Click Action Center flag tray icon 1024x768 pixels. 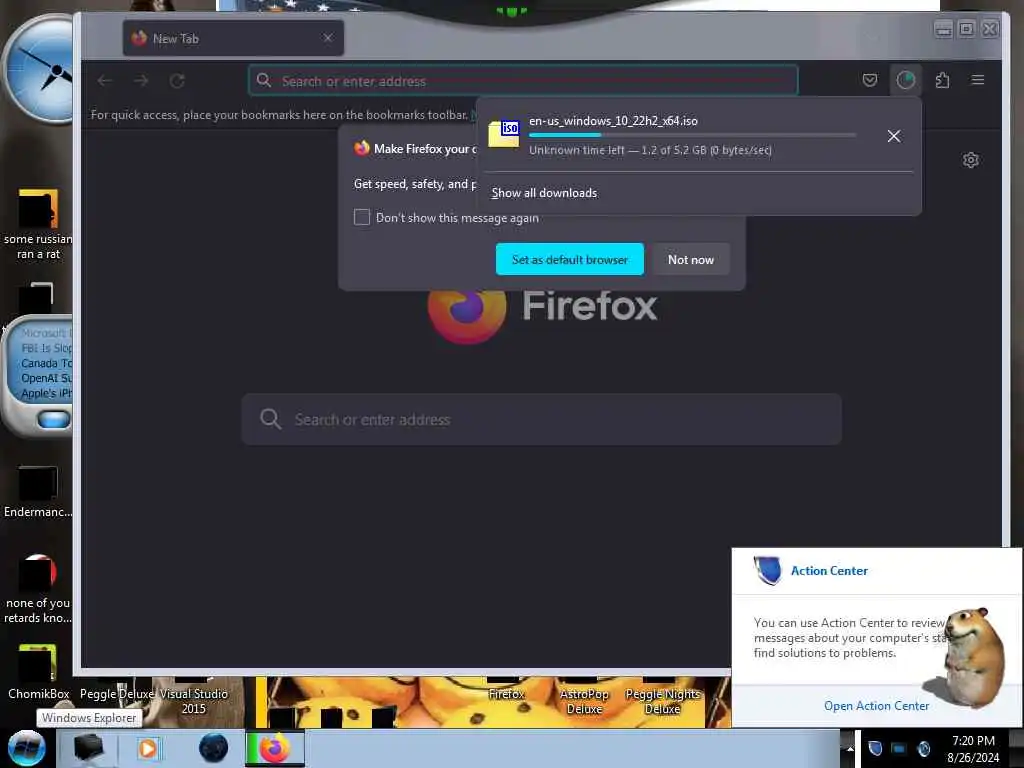(x=875, y=748)
